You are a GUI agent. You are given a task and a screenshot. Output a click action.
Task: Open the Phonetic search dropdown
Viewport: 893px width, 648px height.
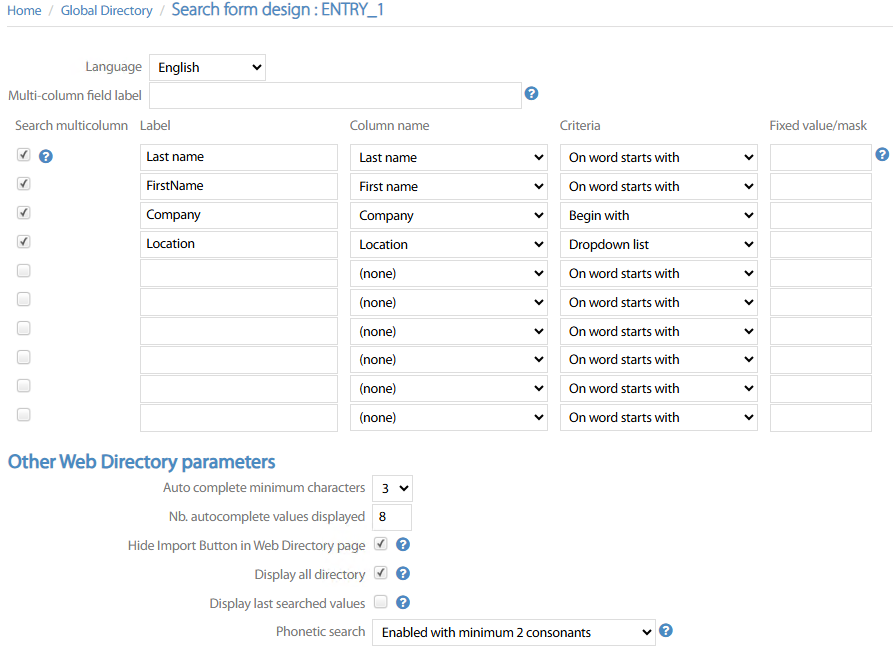[x=513, y=632]
